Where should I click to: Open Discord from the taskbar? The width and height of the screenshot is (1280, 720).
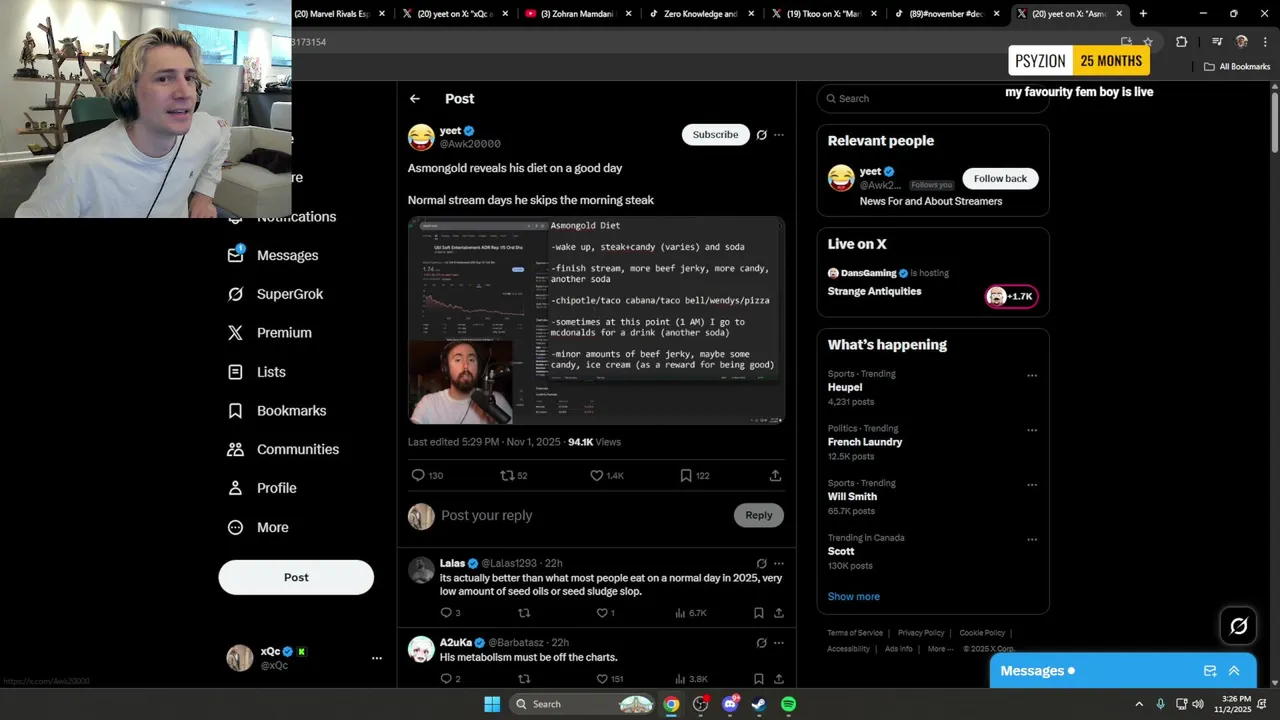tap(730, 704)
